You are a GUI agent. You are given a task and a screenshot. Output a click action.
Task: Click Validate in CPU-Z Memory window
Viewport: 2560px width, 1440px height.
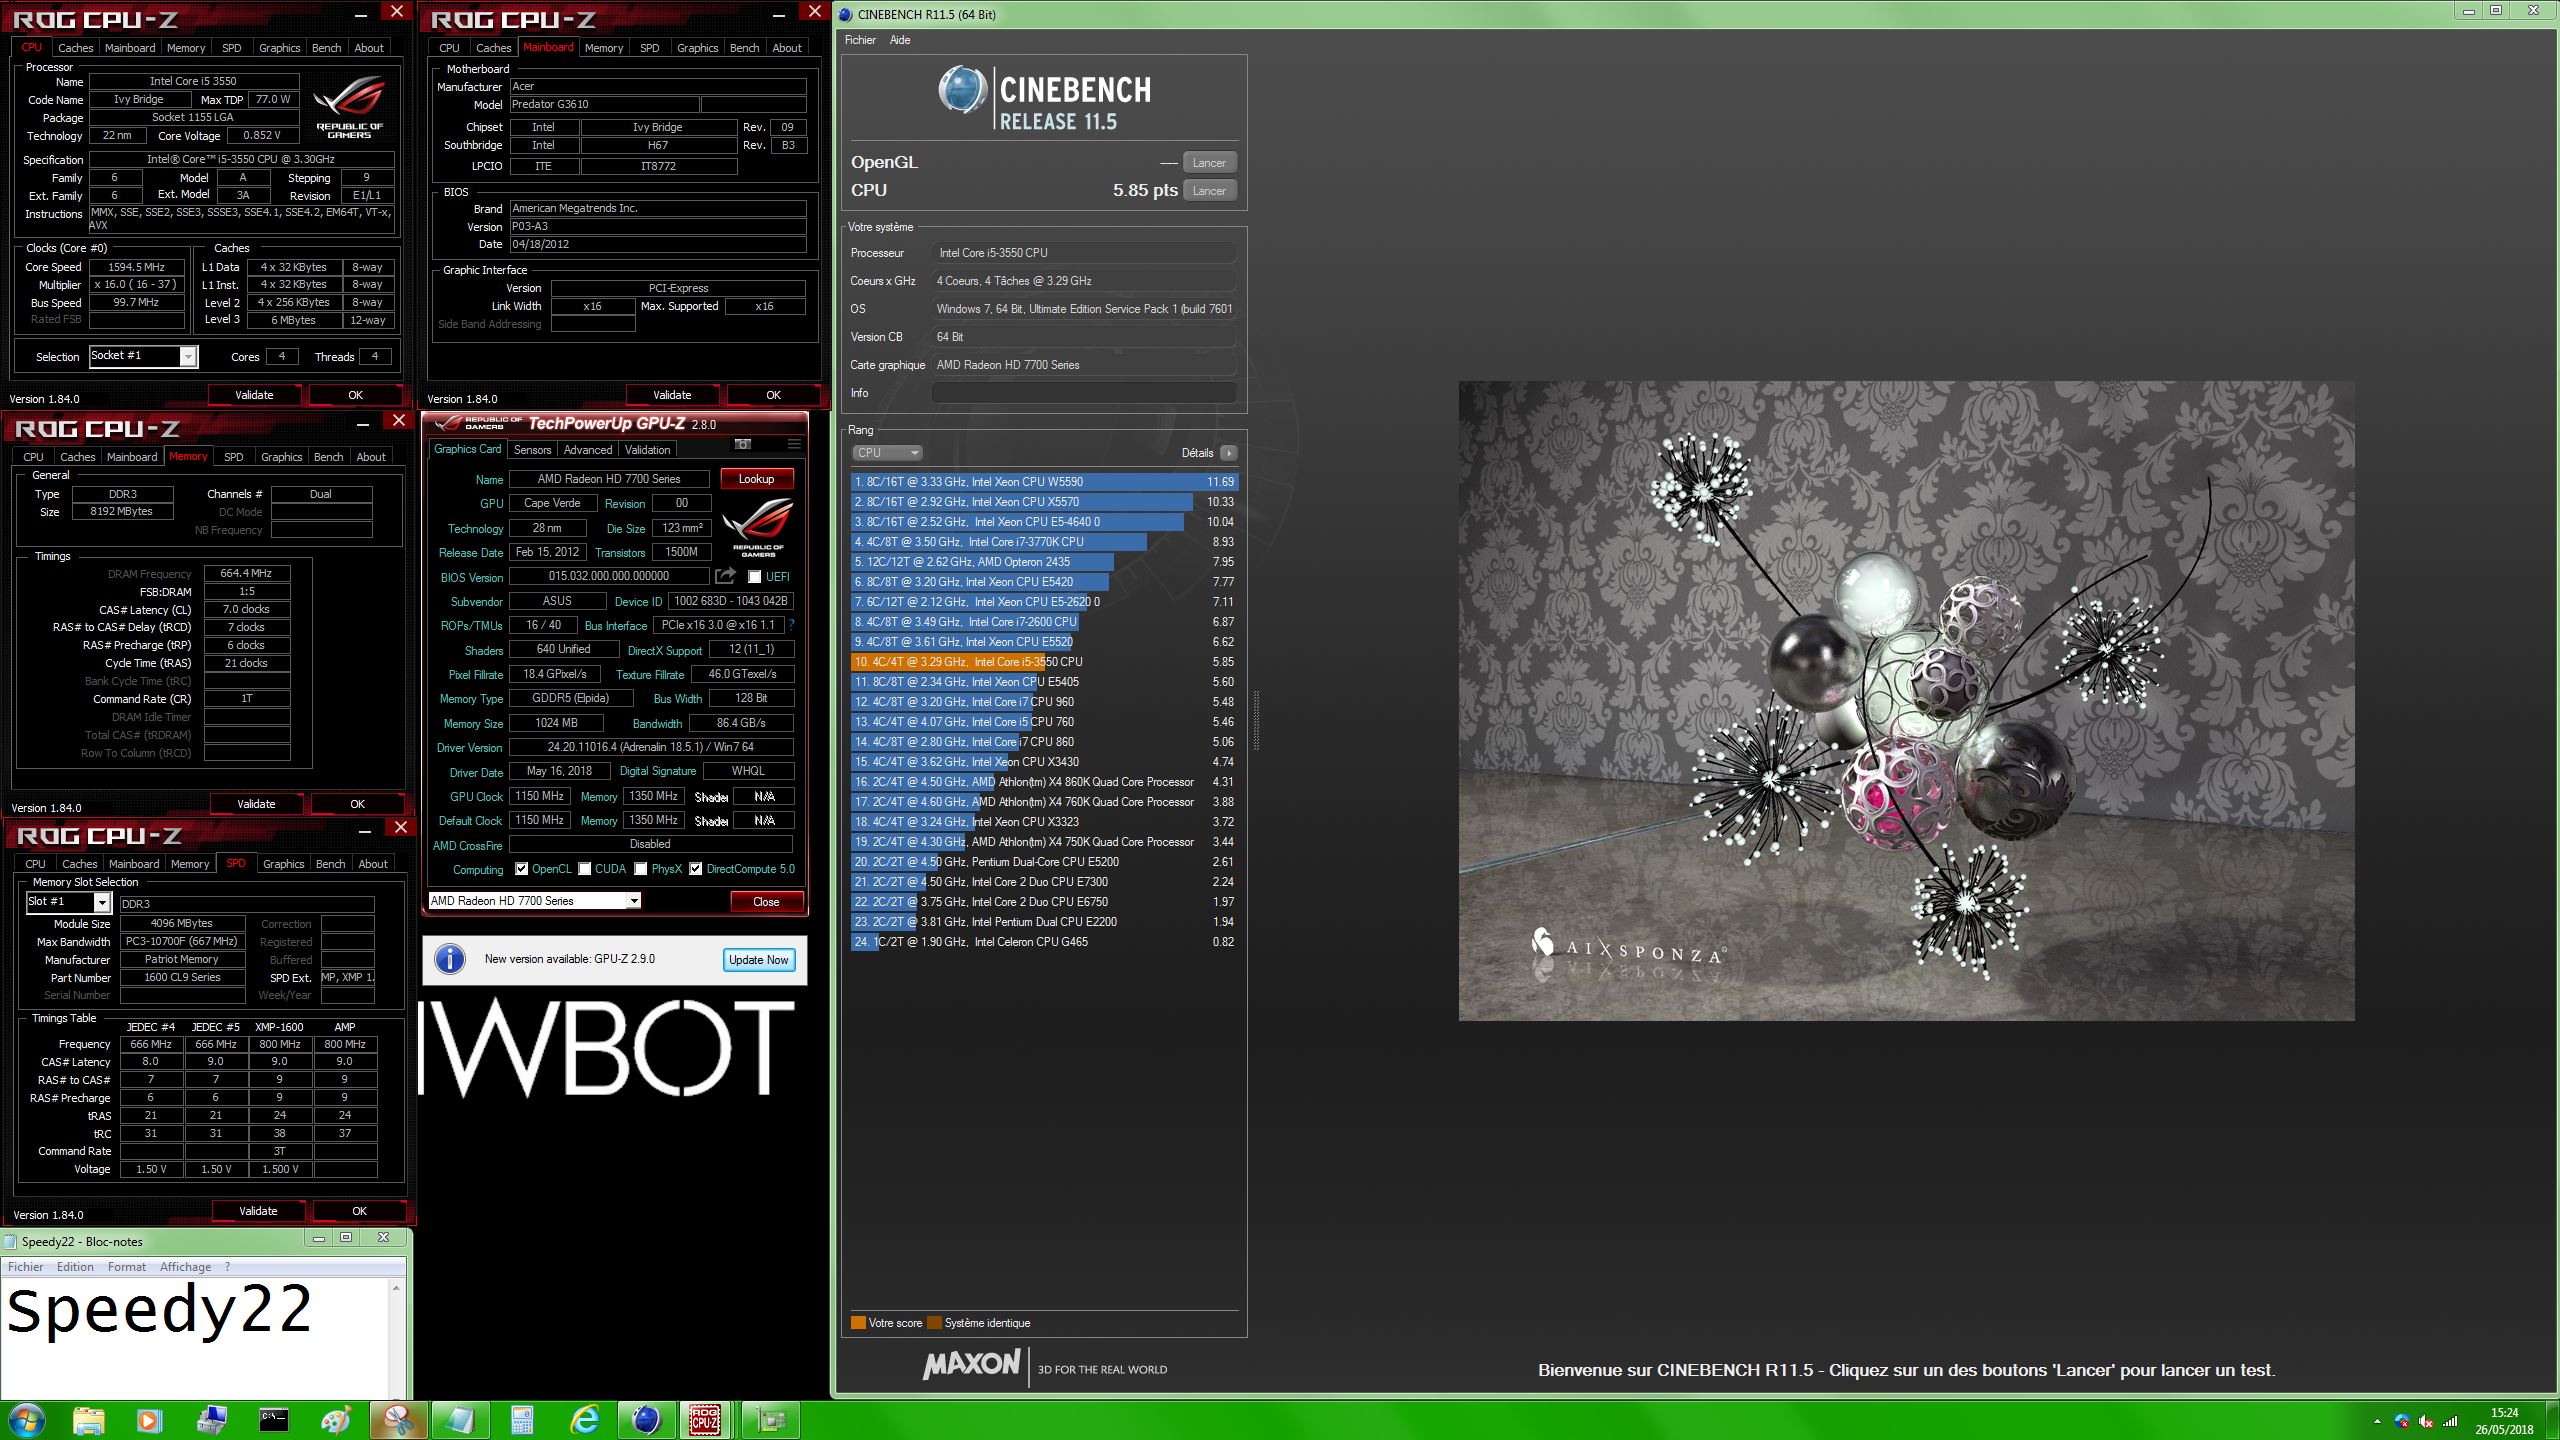pyautogui.click(x=256, y=804)
